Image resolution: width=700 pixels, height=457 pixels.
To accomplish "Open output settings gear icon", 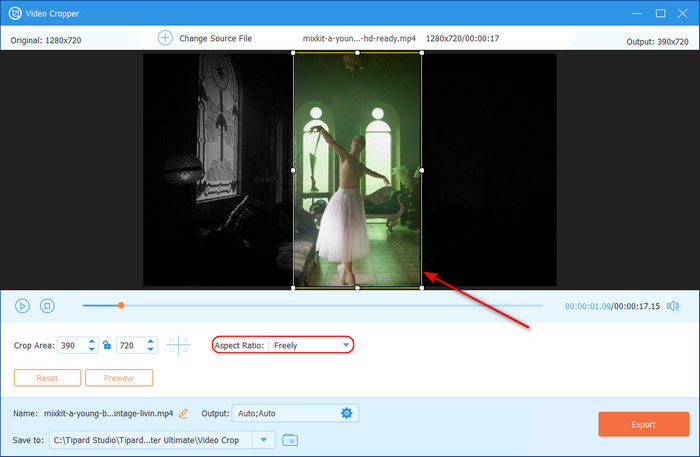I will coord(347,413).
